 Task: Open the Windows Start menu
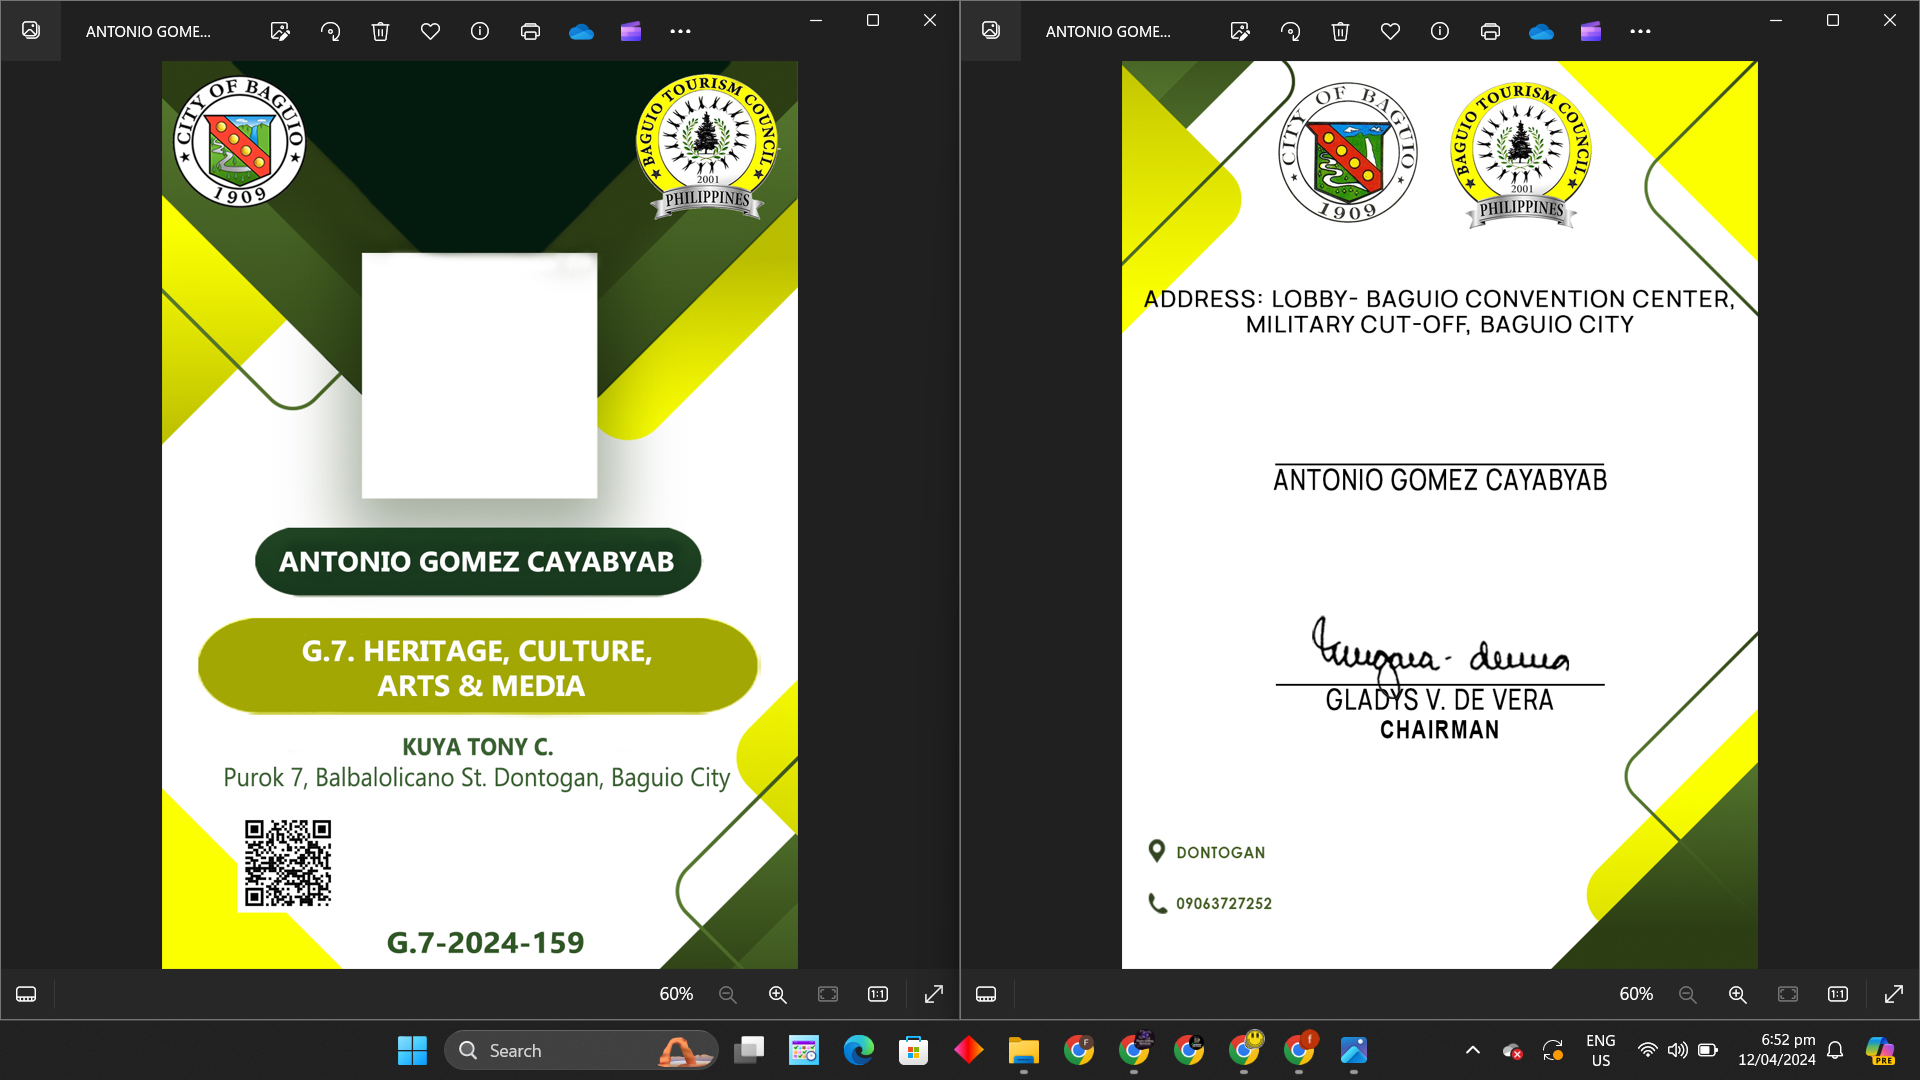[x=412, y=1050]
